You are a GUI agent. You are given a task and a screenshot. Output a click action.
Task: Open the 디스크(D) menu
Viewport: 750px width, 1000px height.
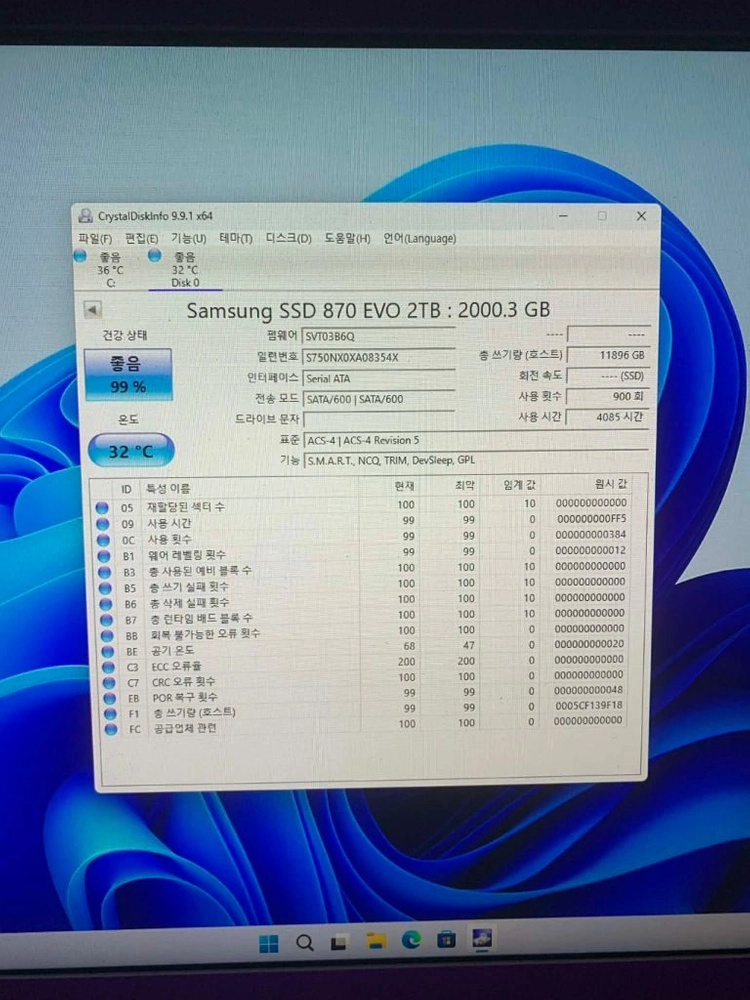(288, 239)
